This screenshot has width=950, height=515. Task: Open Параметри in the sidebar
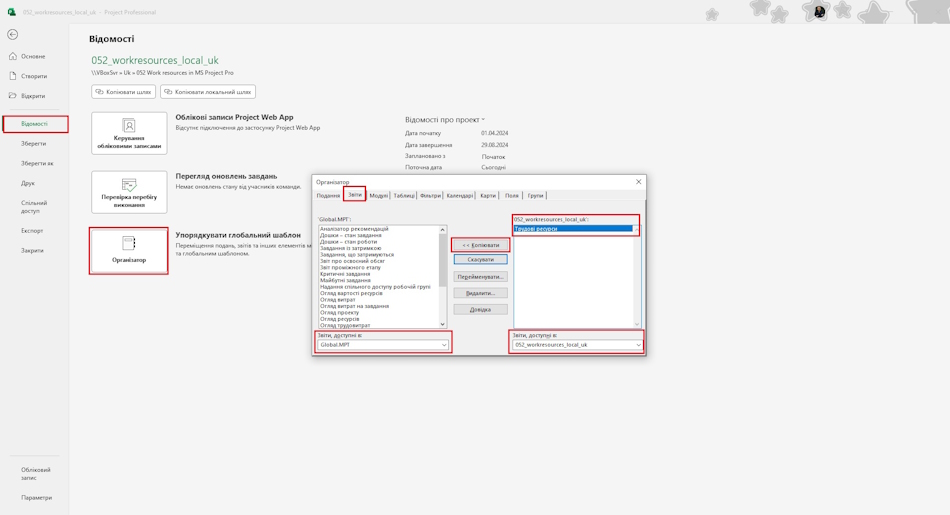36,498
